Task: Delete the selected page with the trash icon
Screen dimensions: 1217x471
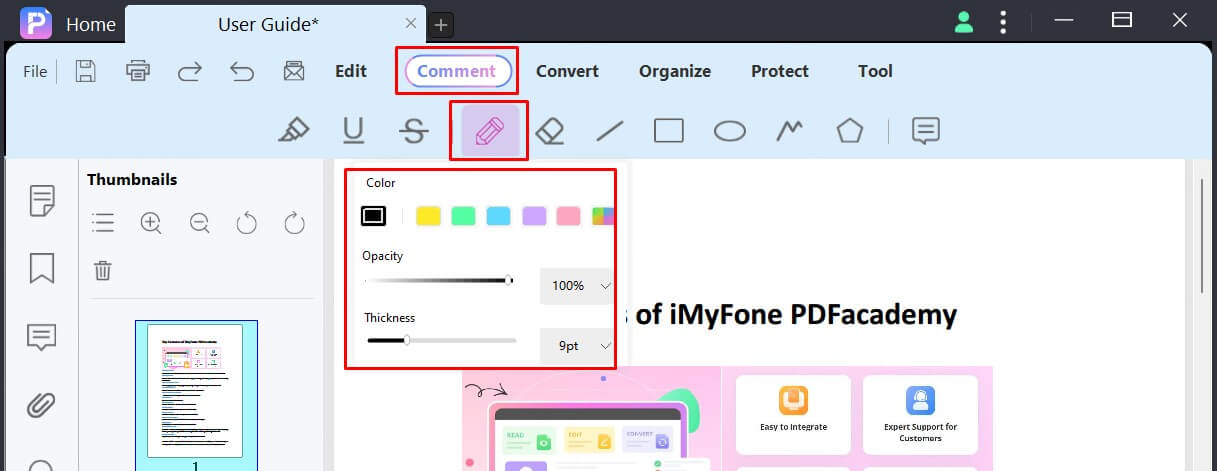Action: click(x=103, y=270)
